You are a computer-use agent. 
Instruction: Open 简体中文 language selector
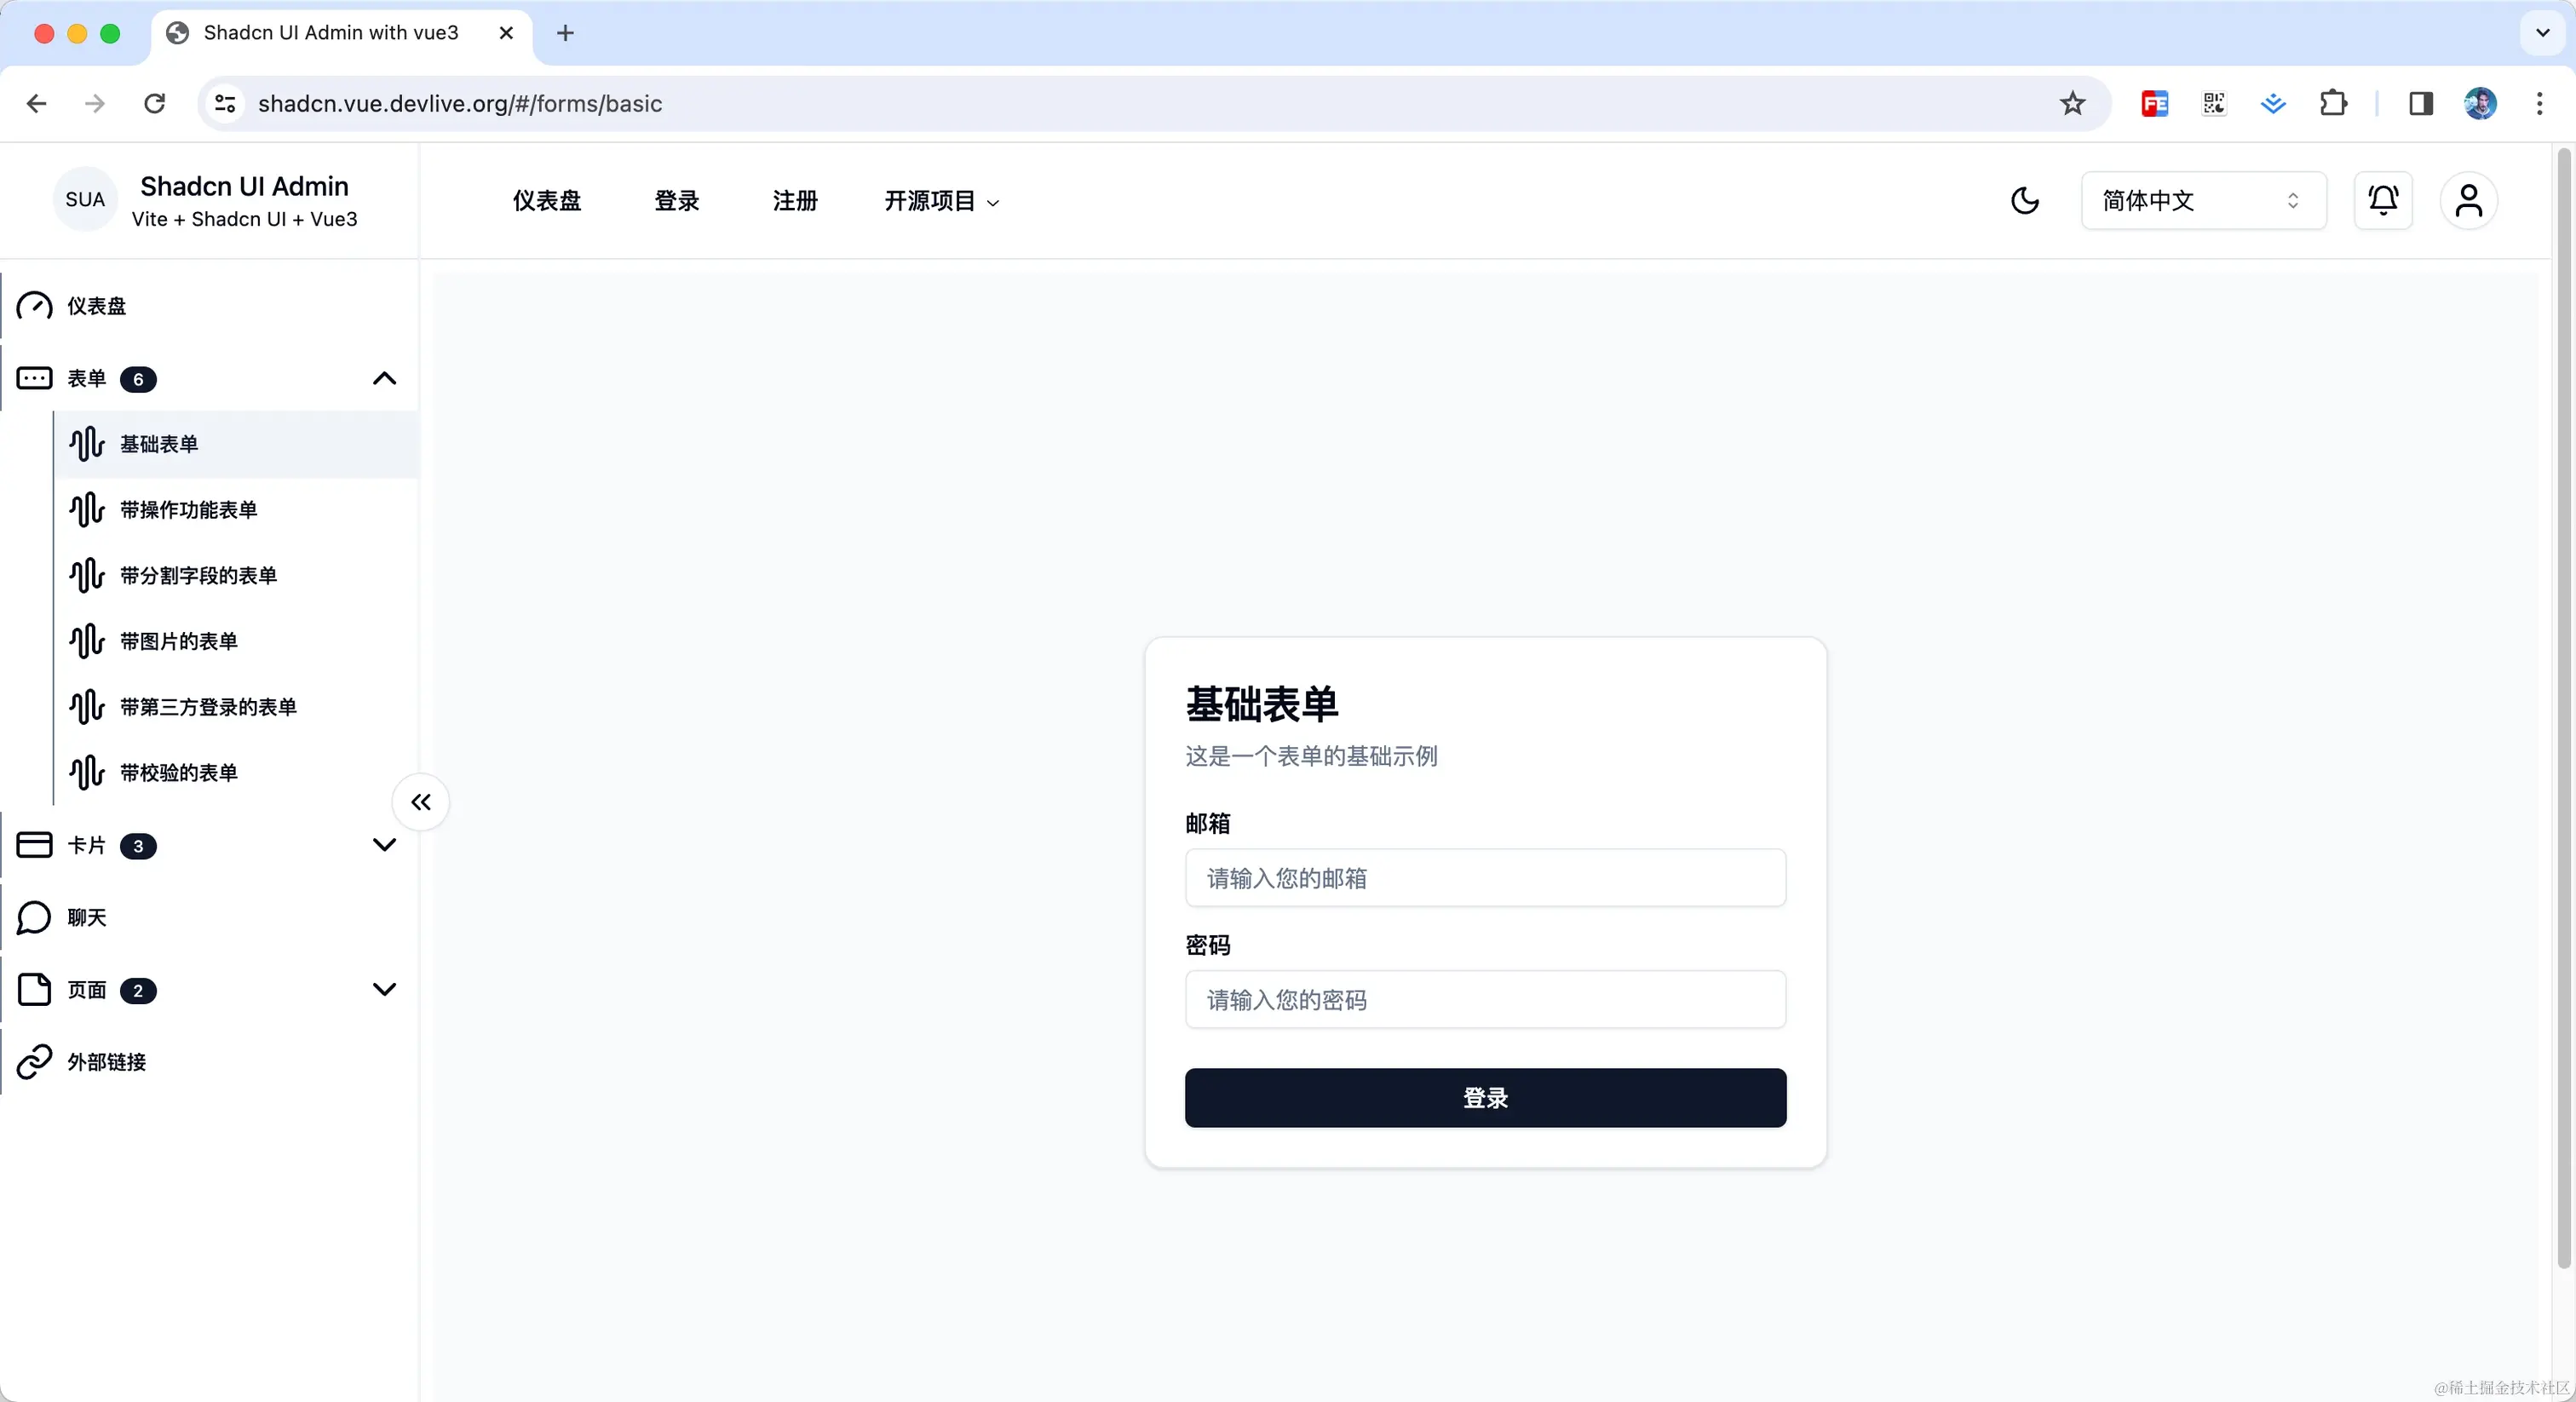pyautogui.click(x=2202, y=201)
